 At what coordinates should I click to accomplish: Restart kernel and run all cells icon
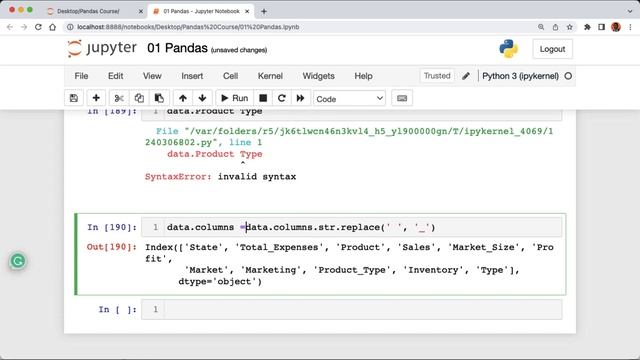click(300, 98)
